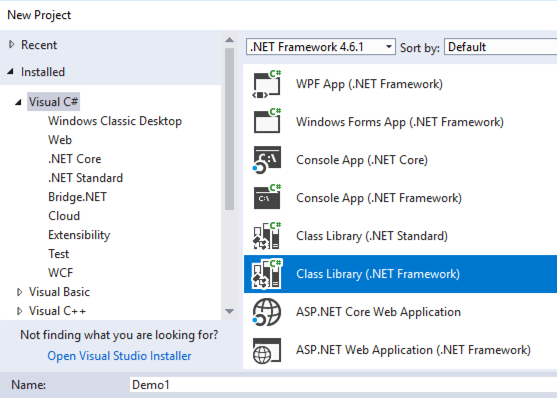Select ASP.NET Web Application (.NET Framework) icon

[267, 350]
